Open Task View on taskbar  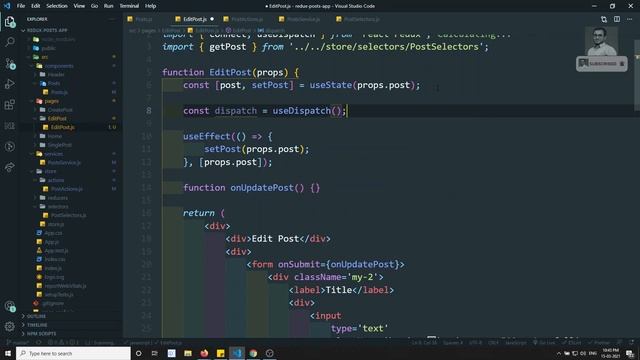click(x=155, y=353)
